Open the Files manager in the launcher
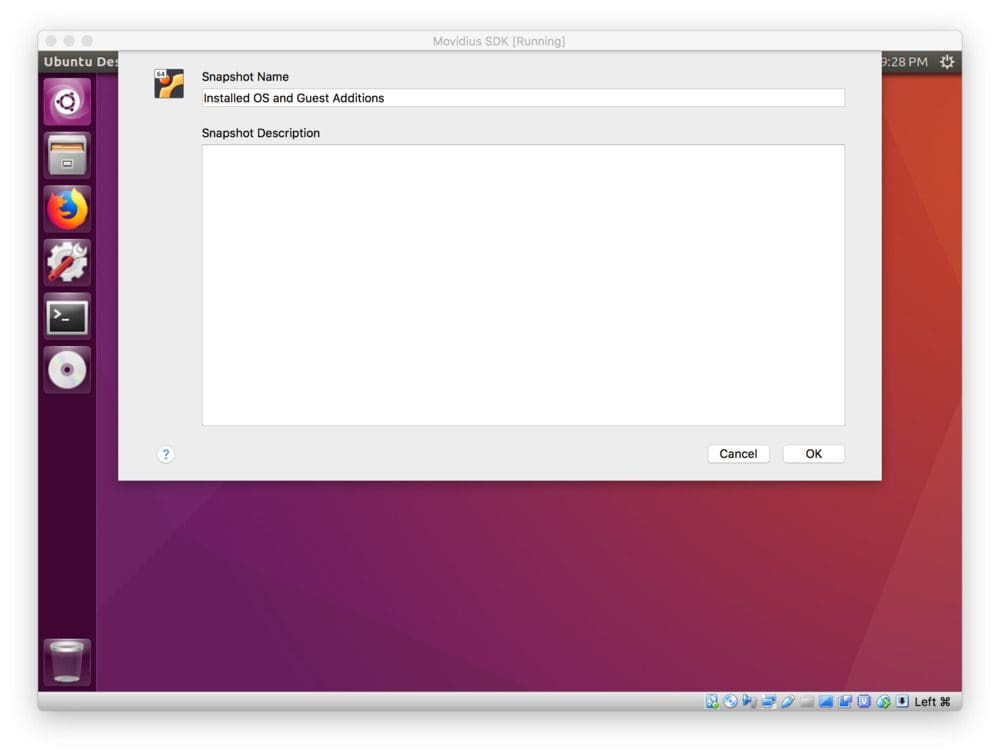 [67, 156]
